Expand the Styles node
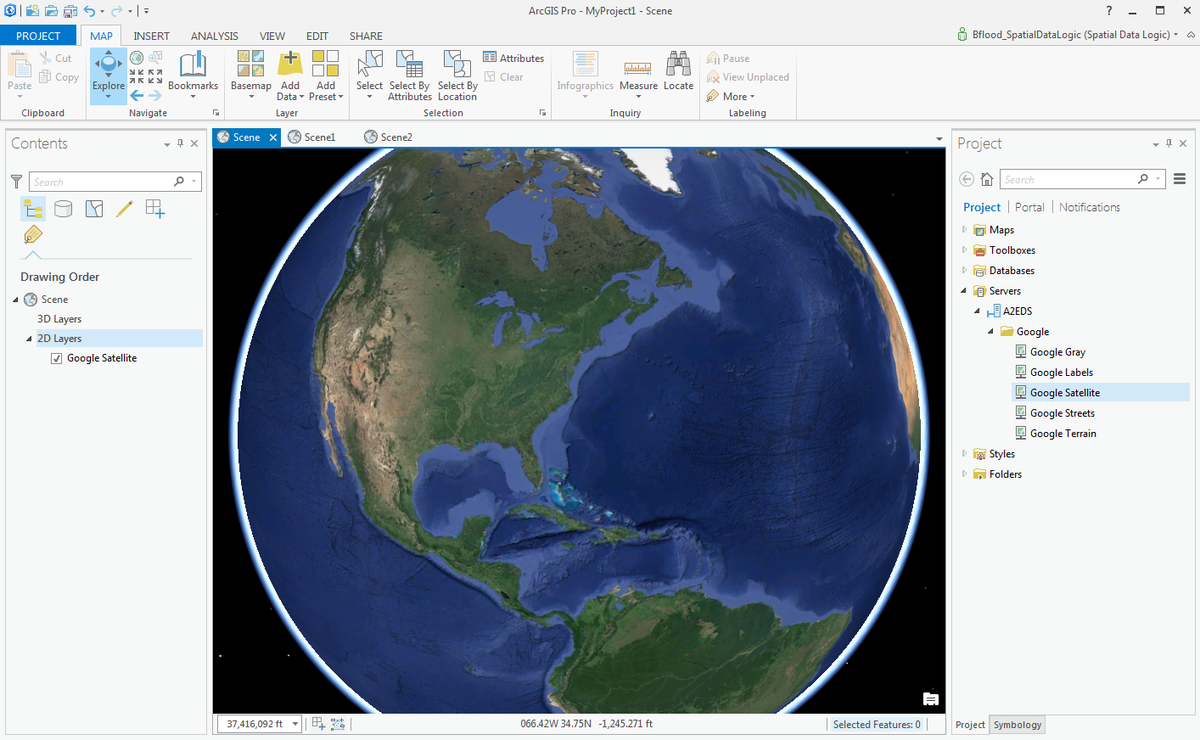Viewport: 1200px width, 740px height. 964,454
